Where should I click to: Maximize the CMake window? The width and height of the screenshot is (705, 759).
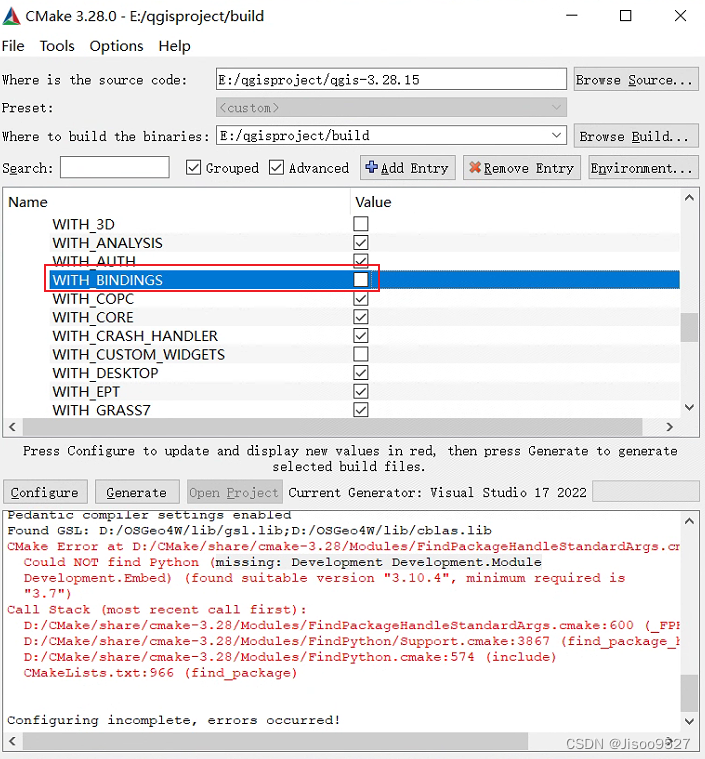coord(626,15)
